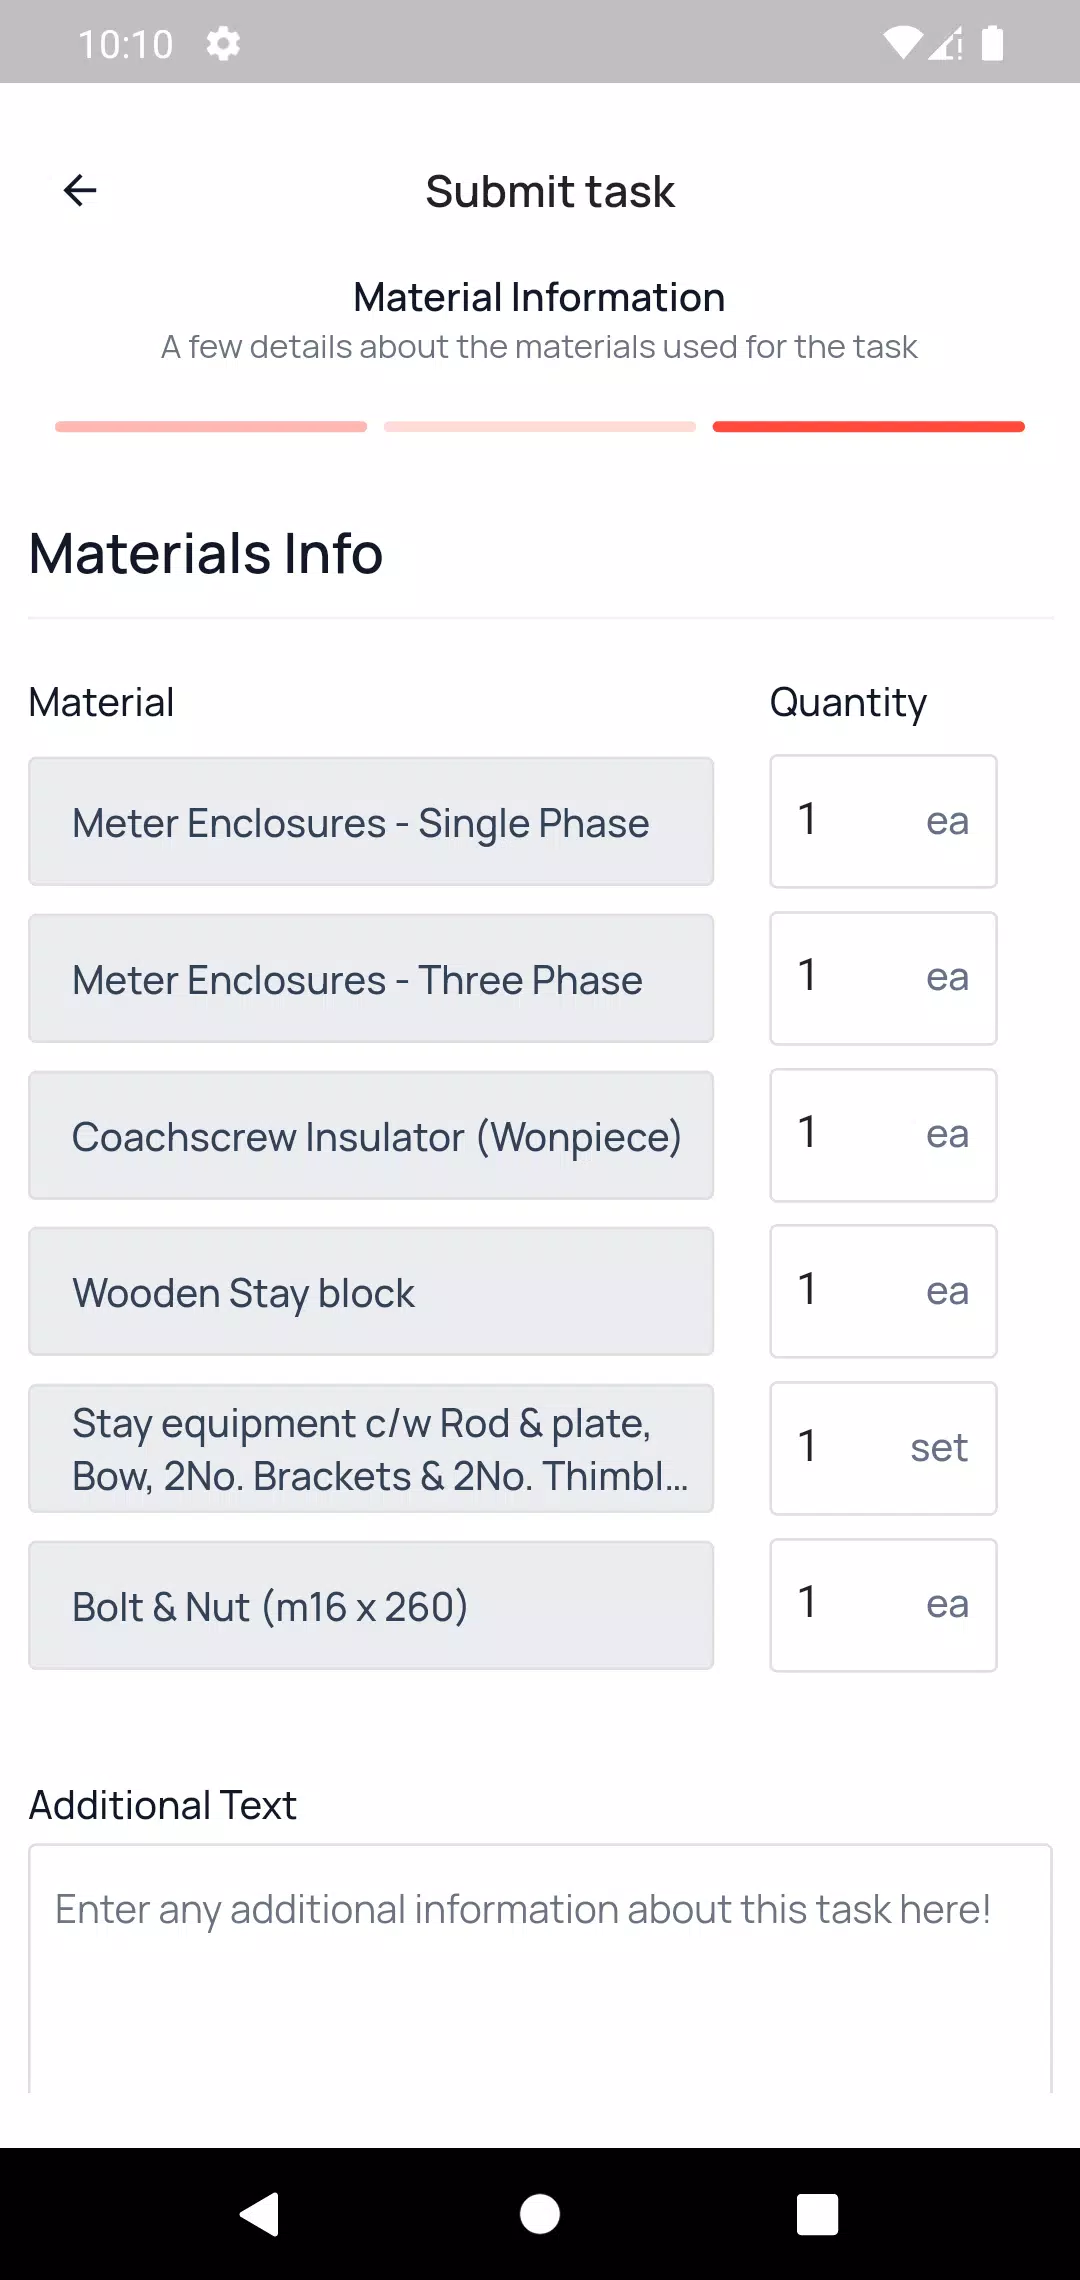Edit quantity for Bolt & Nut
The image size is (1080, 2280).
click(x=883, y=1605)
